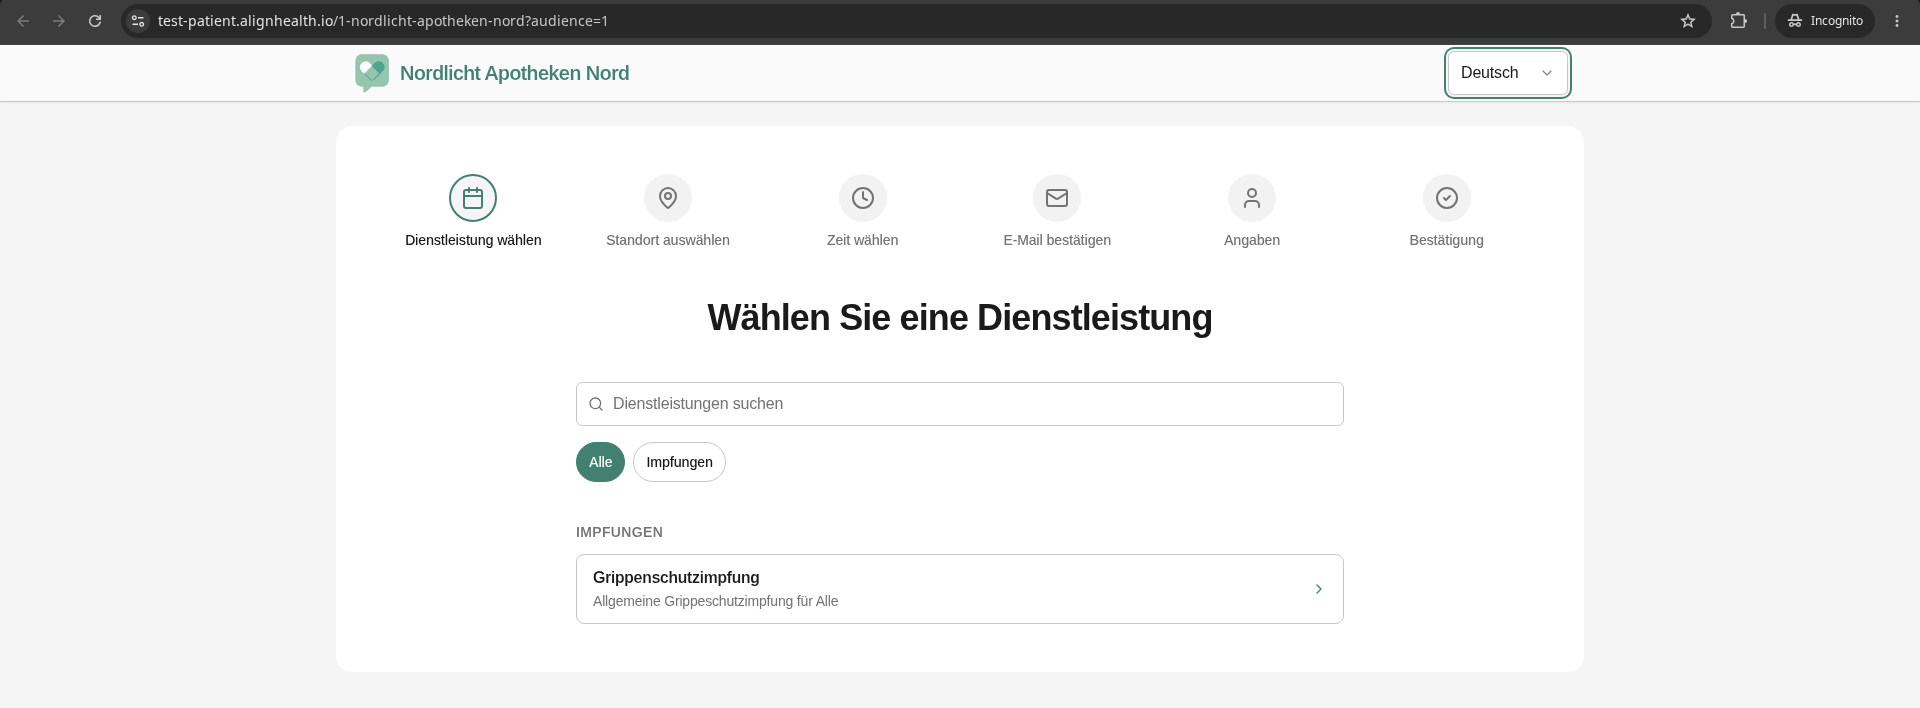
Task: Open the Deutsch language dropdown
Action: [1508, 73]
